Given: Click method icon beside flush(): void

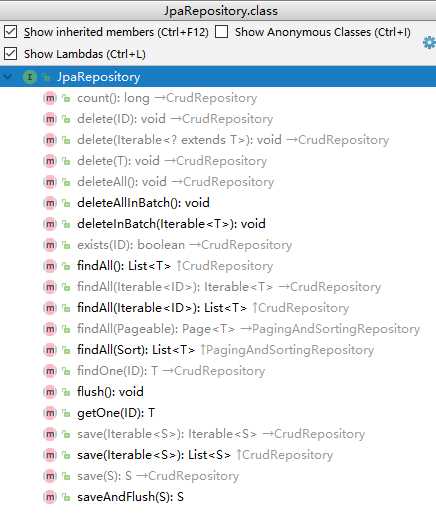Looking at the screenshot, I should 50,392.
